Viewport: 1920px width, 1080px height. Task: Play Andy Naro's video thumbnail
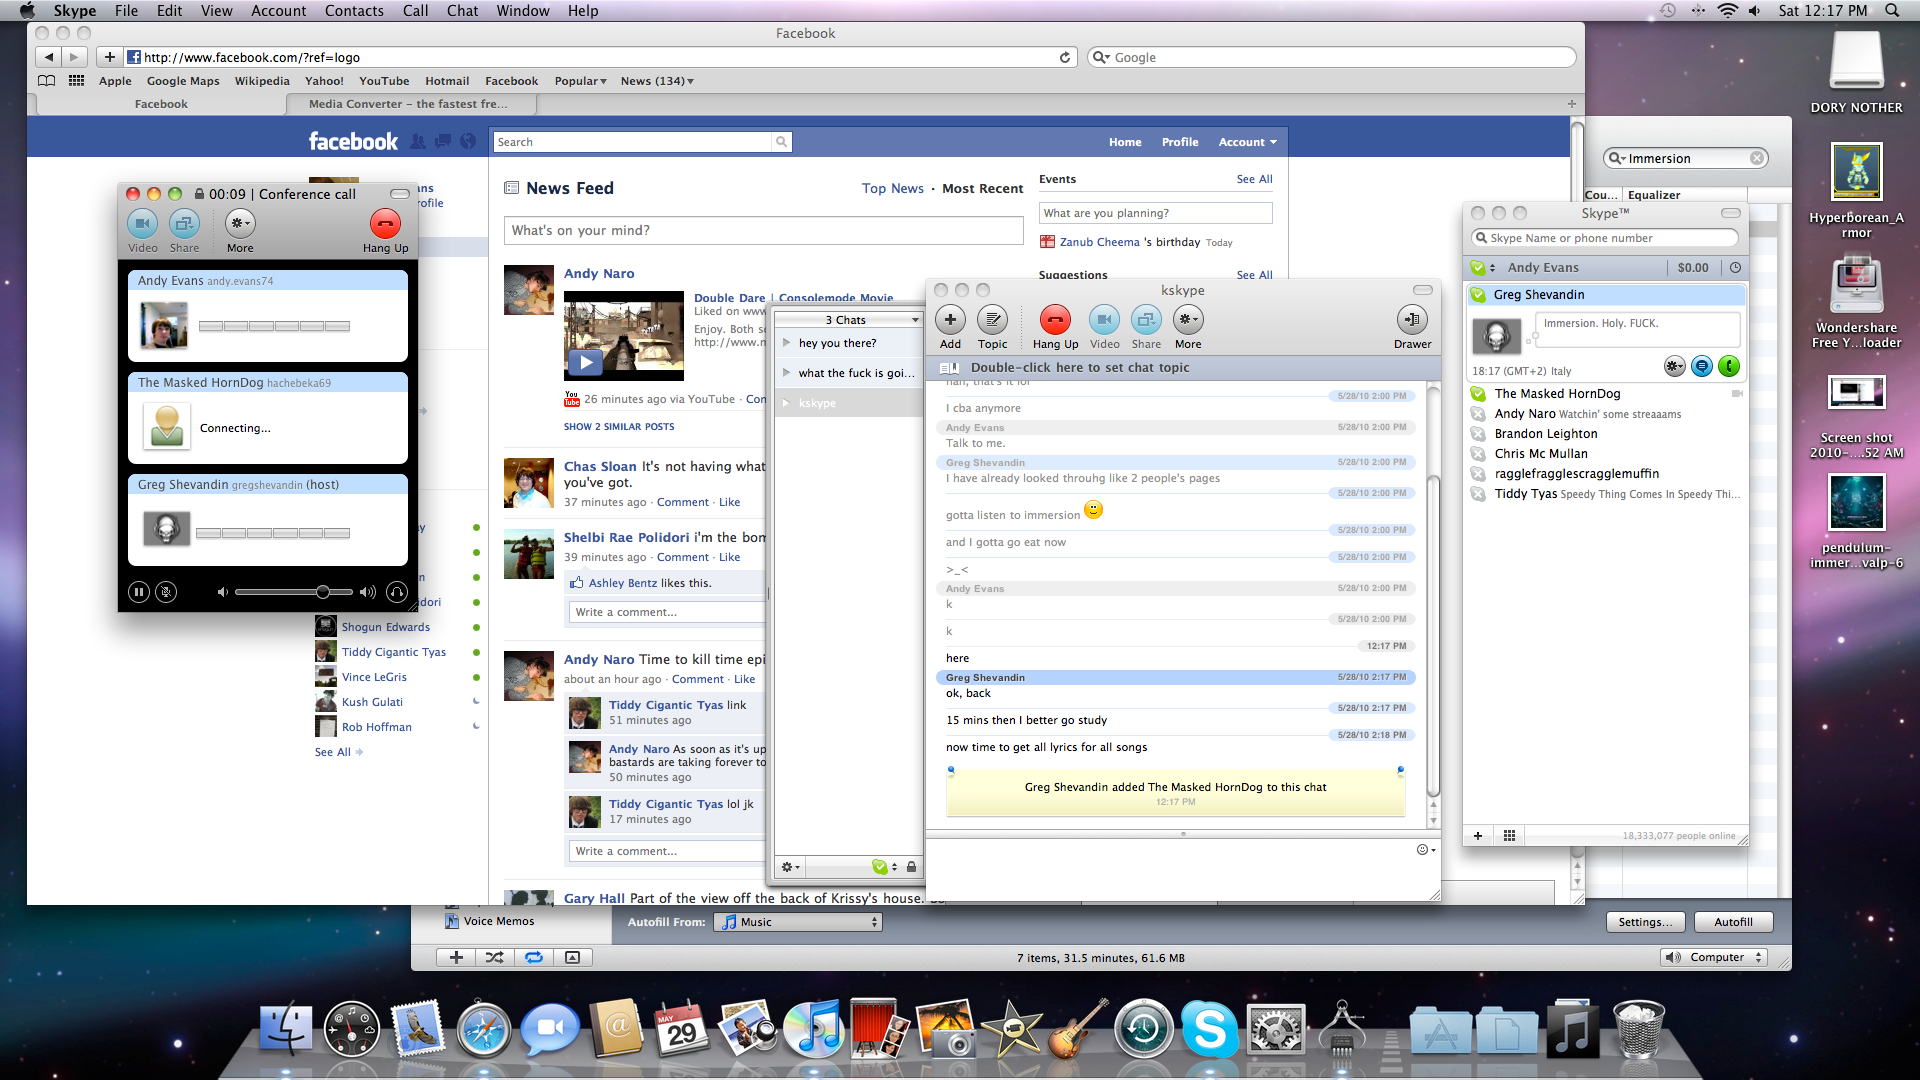tap(624, 336)
